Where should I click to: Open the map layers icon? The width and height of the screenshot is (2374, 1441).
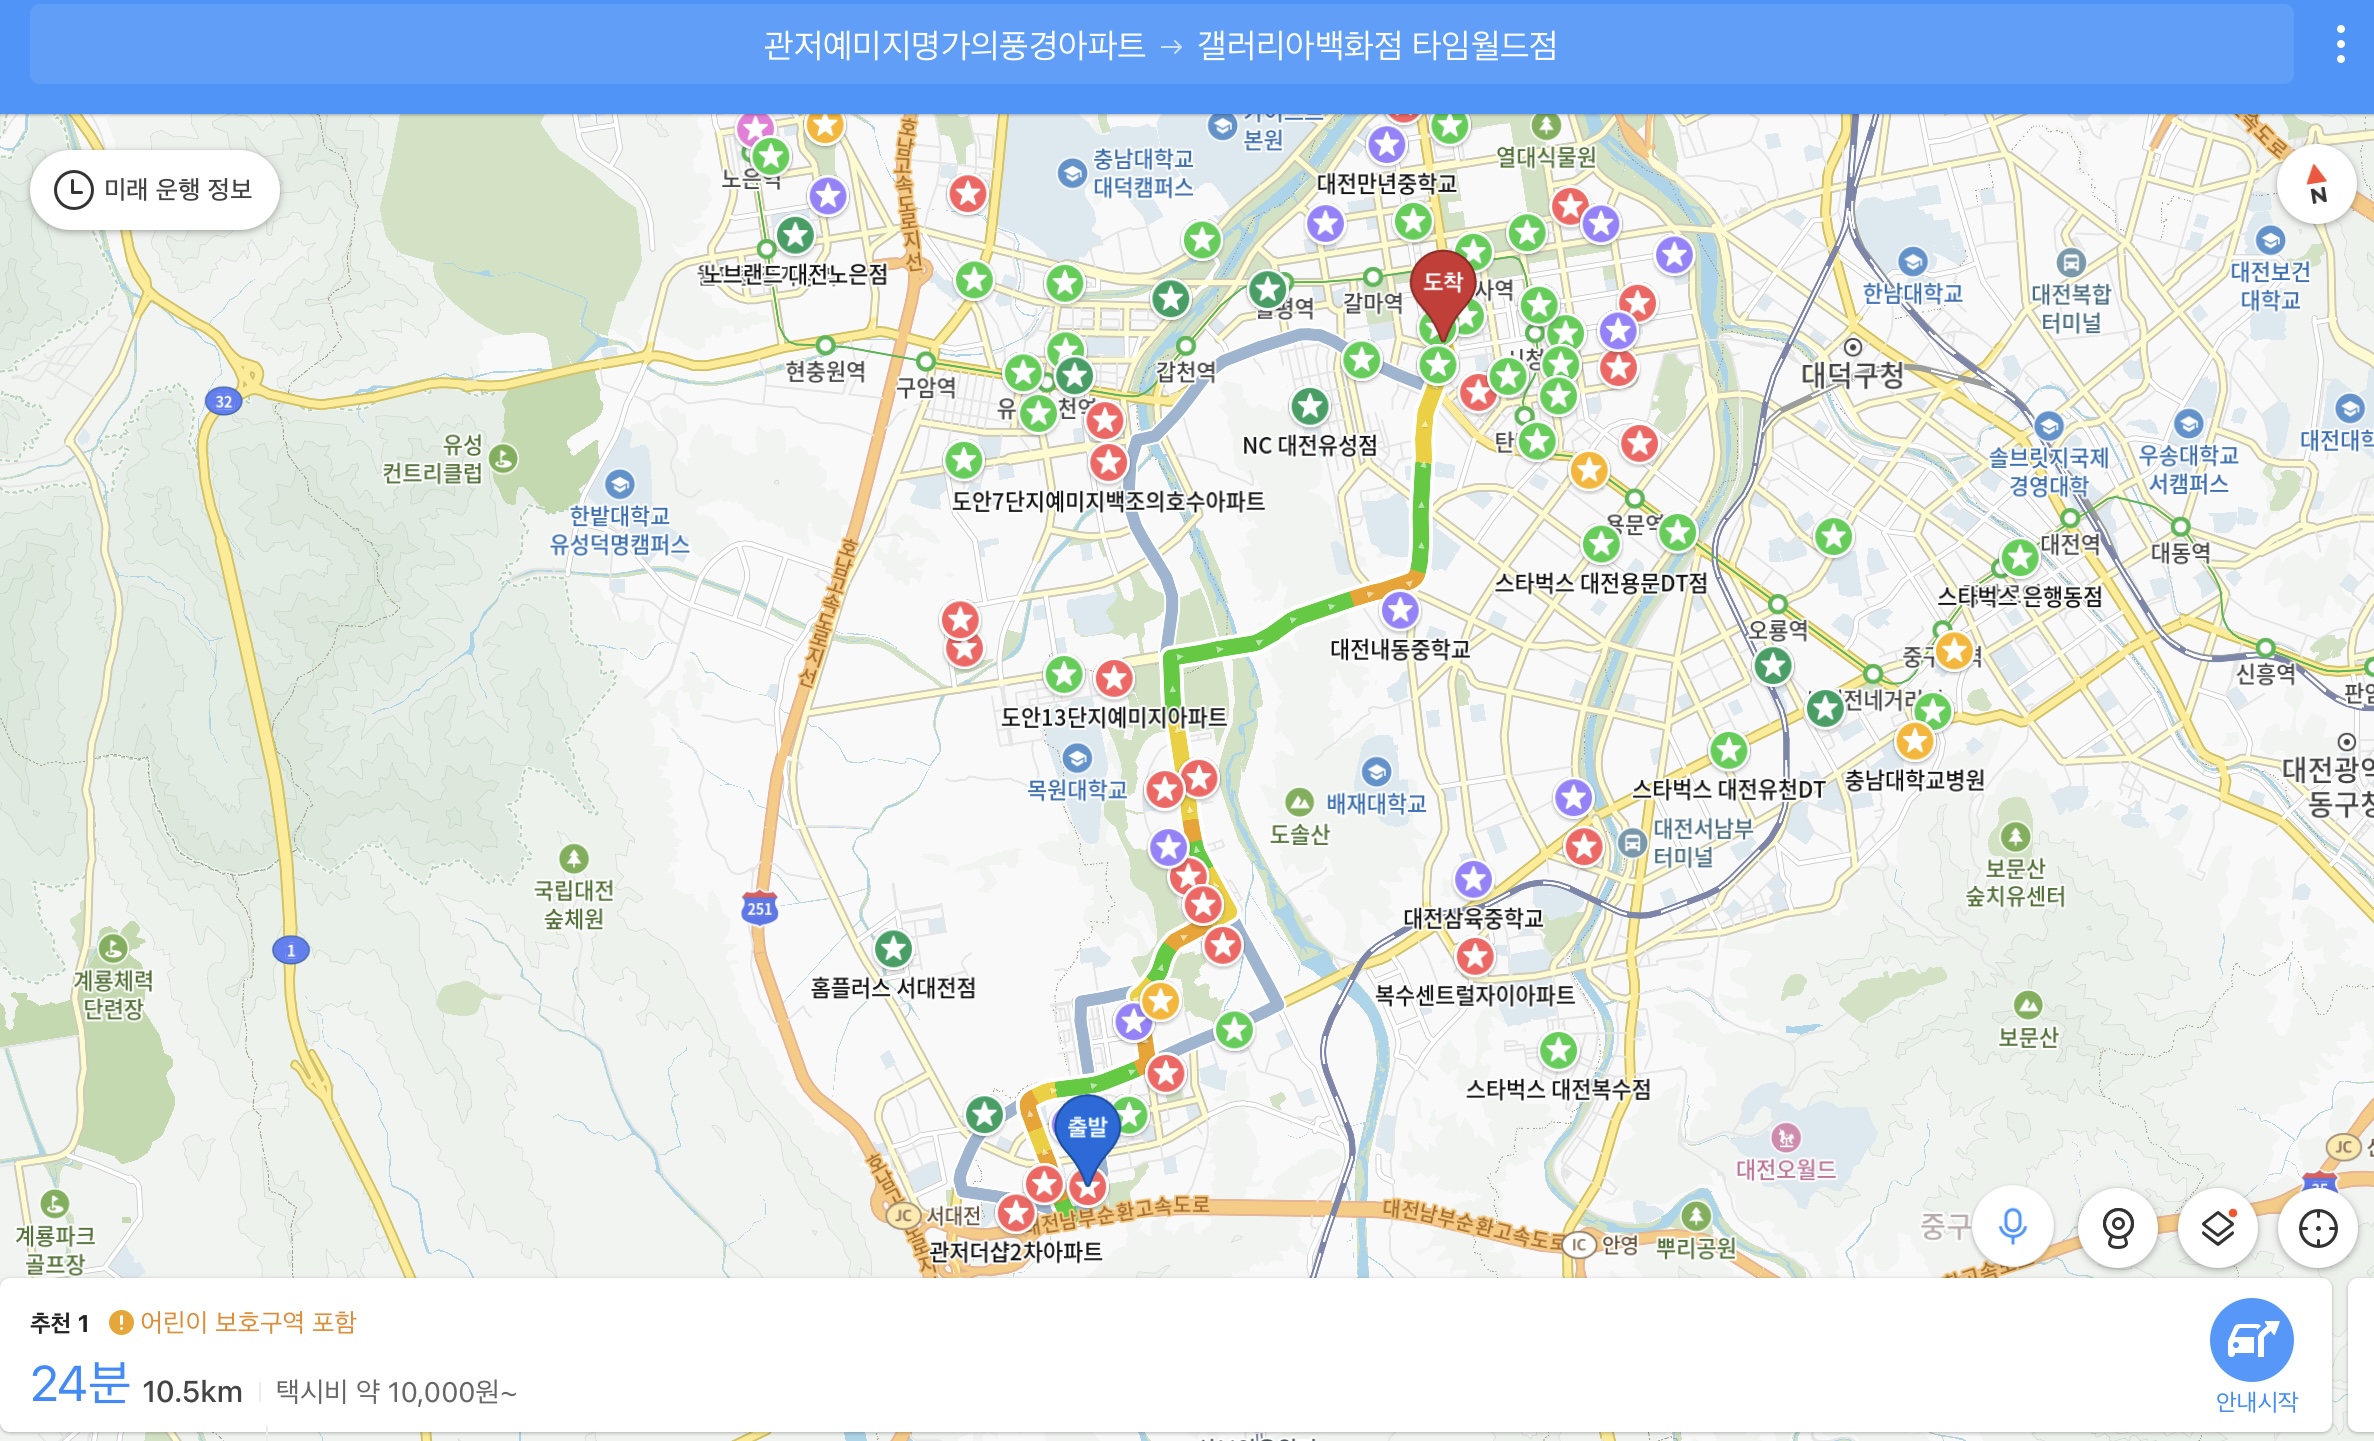[2217, 1227]
